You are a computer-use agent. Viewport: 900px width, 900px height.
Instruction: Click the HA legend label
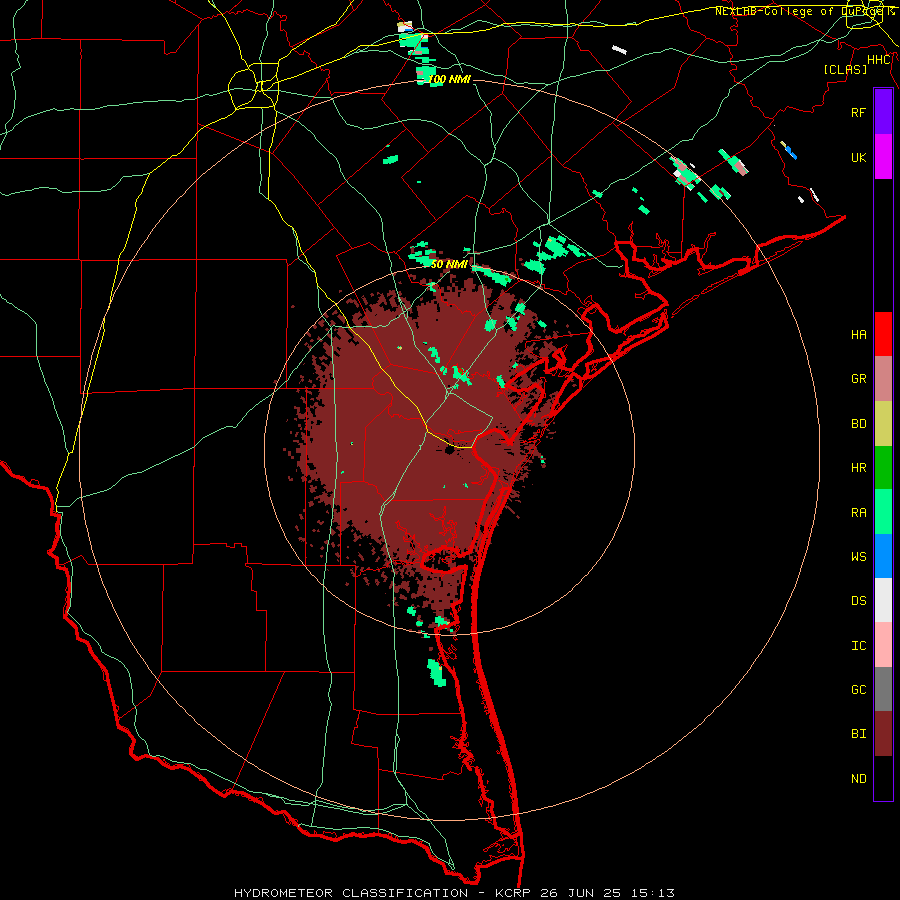(x=859, y=334)
